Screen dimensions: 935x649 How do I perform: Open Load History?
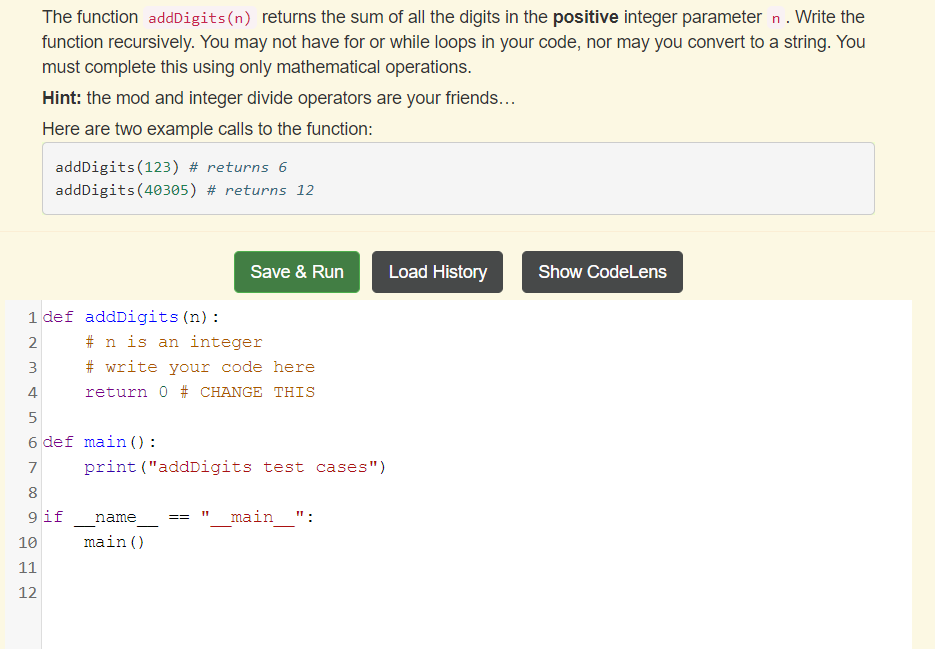(x=438, y=272)
